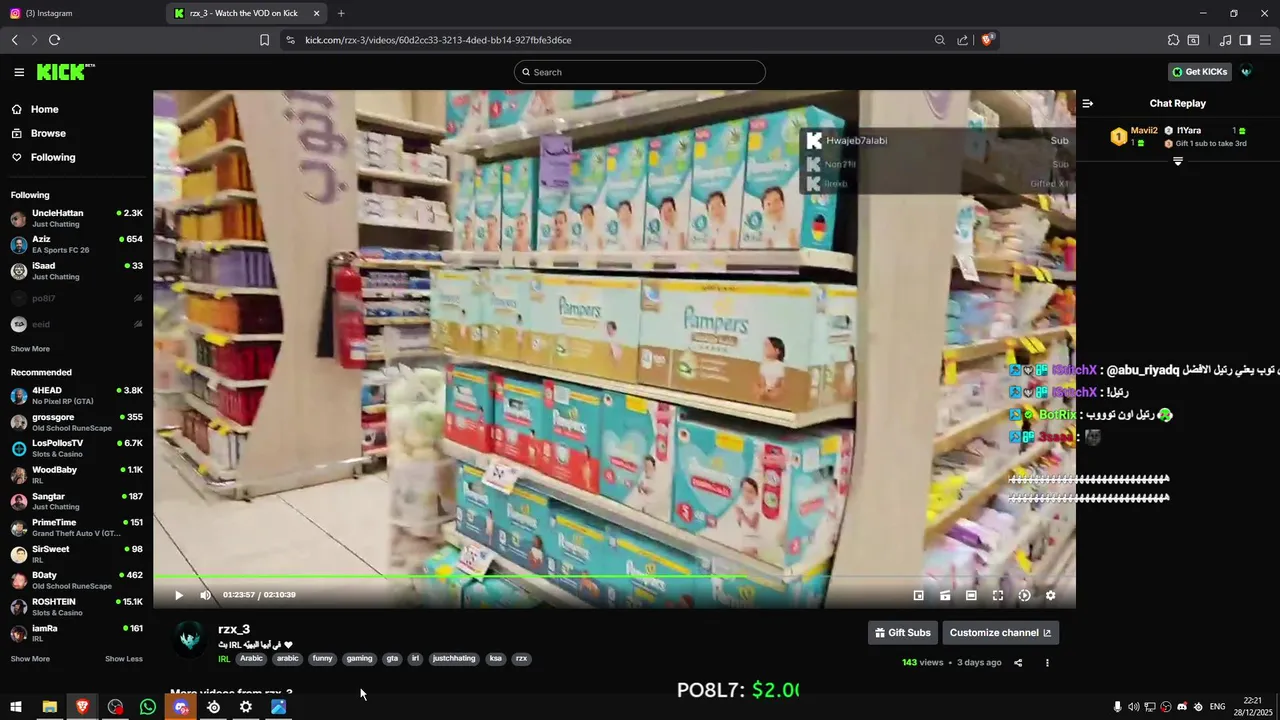Click the Gift Subs button
The height and width of the screenshot is (720, 1280).
[903, 633]
